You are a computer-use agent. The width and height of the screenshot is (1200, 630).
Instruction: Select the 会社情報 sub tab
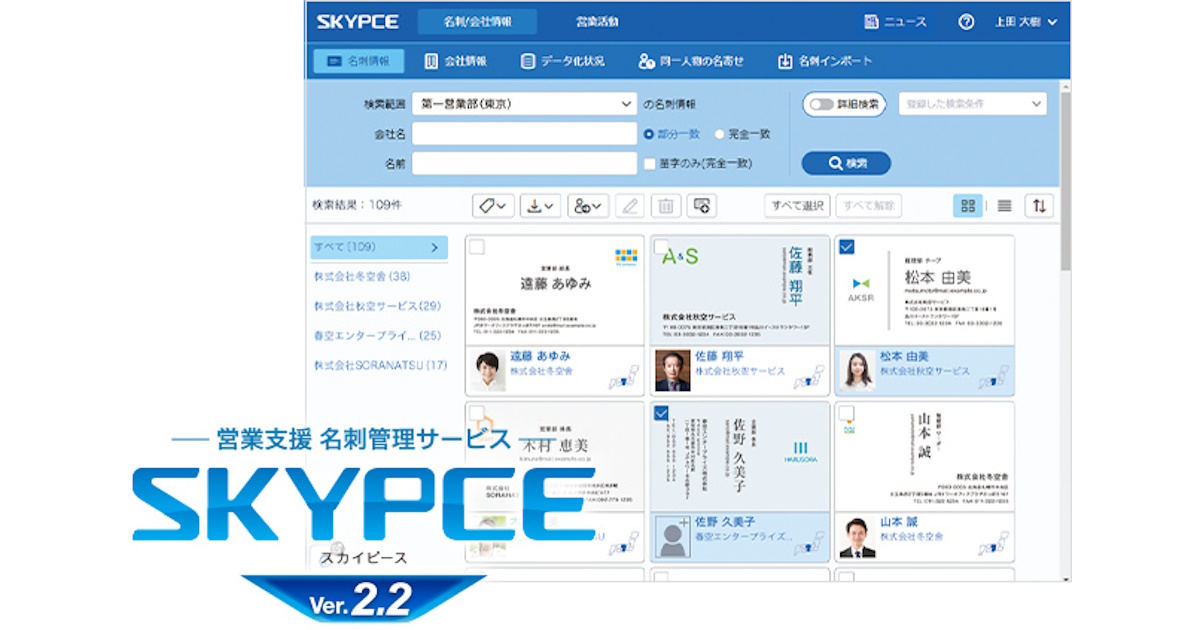coord(455,61)
